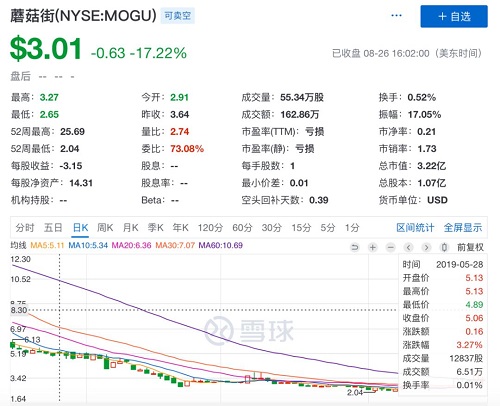The image size is (500, 406).
Task: Toggle the MA20 moving average legend
Action: tap(131, 246)
